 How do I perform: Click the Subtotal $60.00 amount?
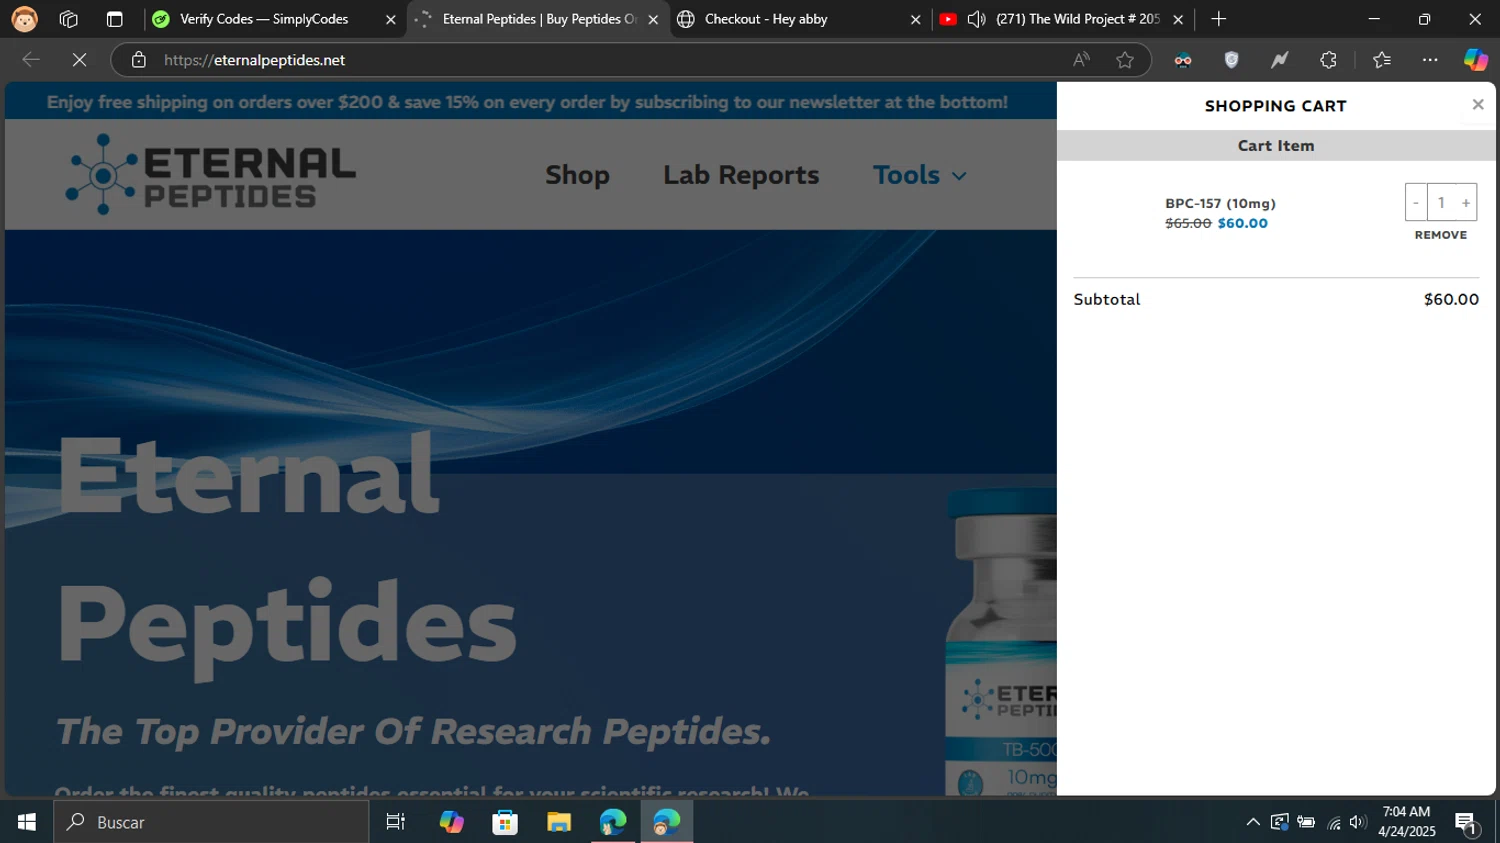click(x=1451, y=299)
